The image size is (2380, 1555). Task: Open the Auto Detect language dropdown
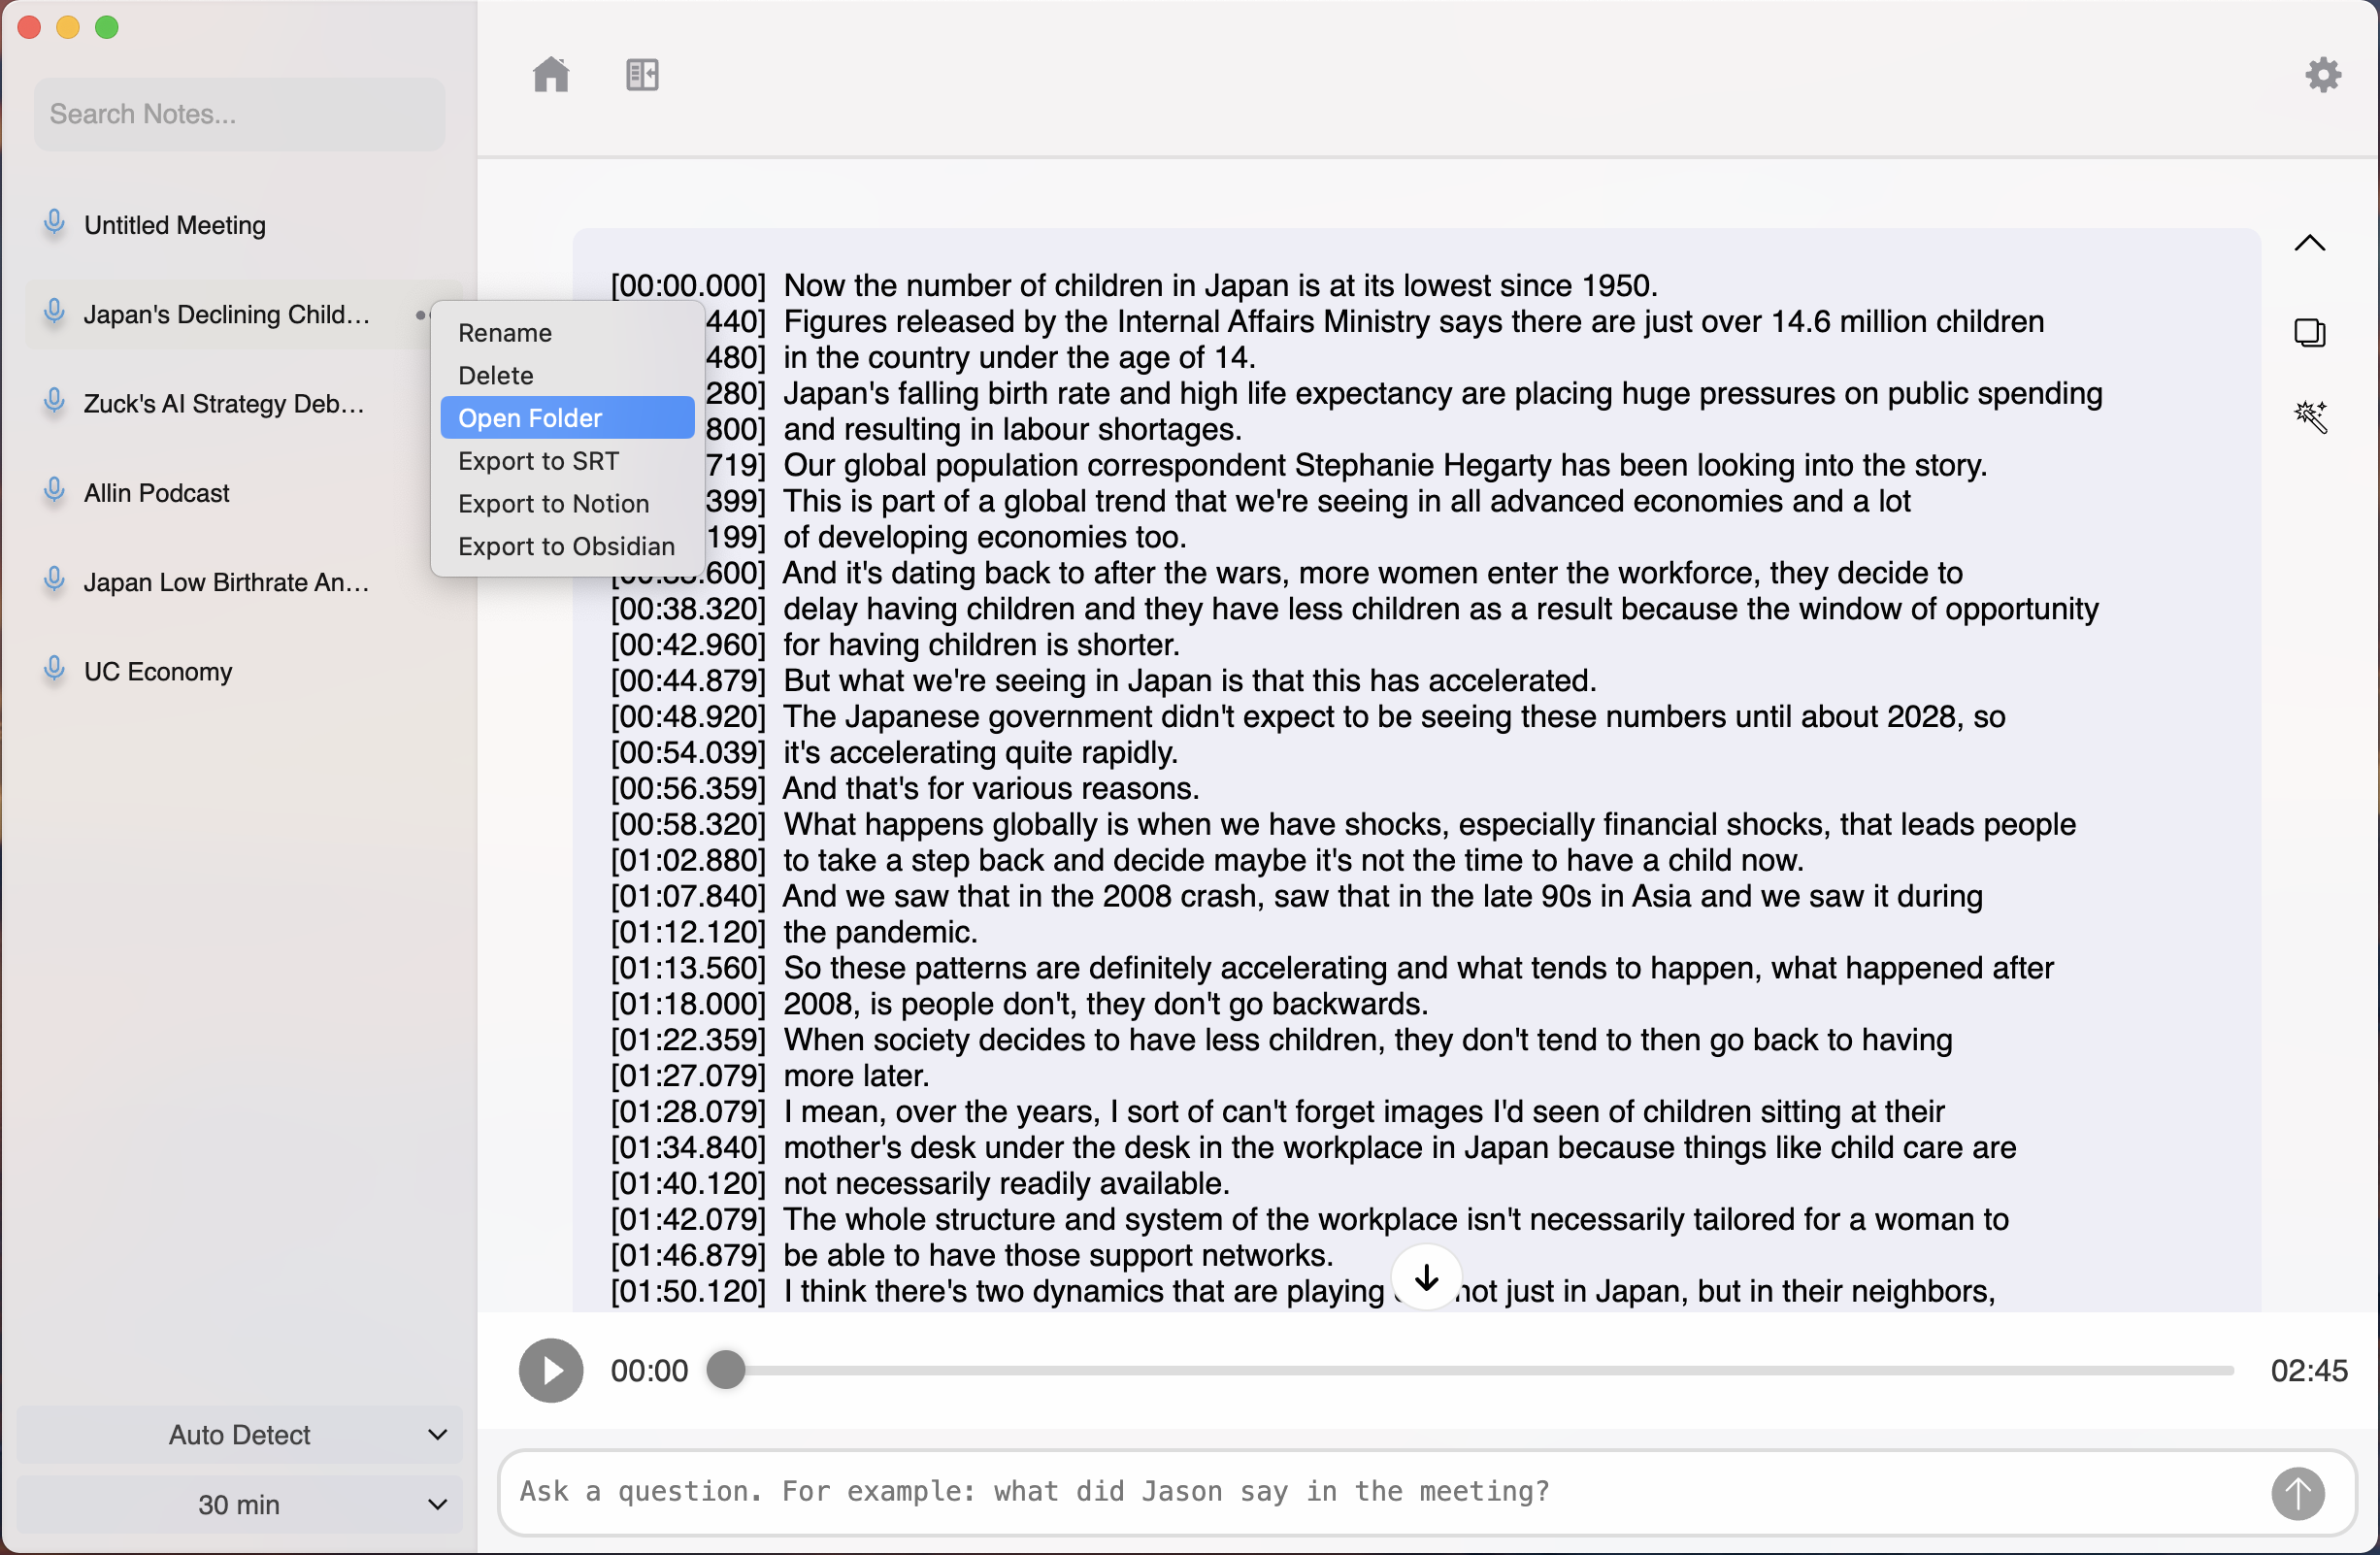tap(240, 1434)
